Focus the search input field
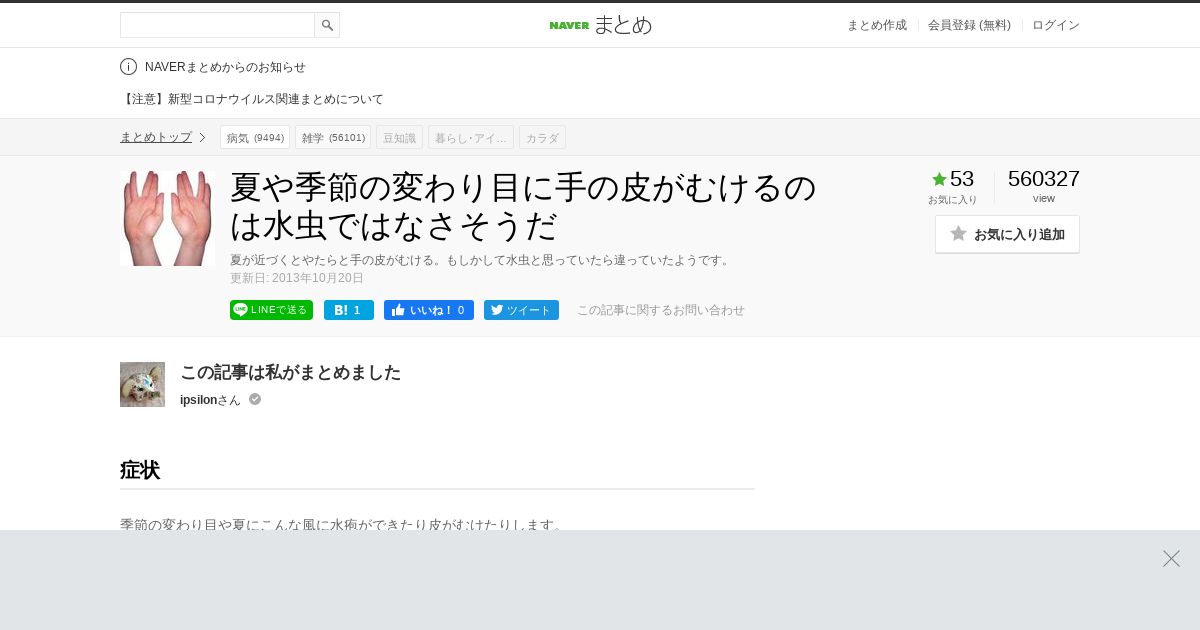The height and width of the screenshot is (630, 1200). [217, 25]
